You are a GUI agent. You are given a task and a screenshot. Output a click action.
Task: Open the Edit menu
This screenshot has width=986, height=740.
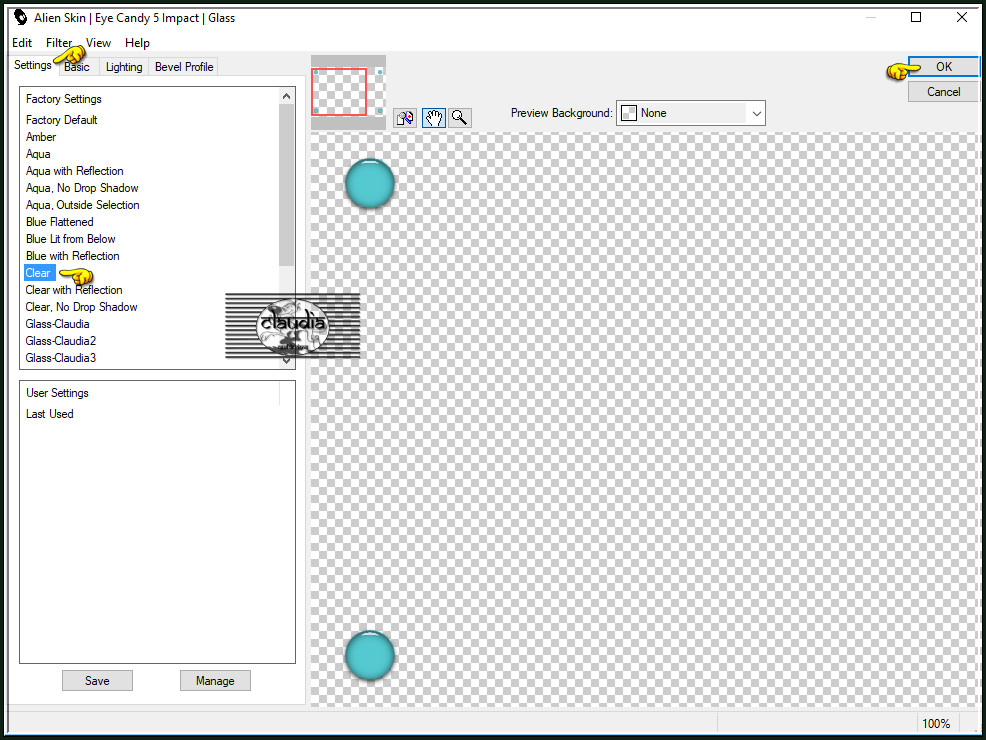[22, 43]
